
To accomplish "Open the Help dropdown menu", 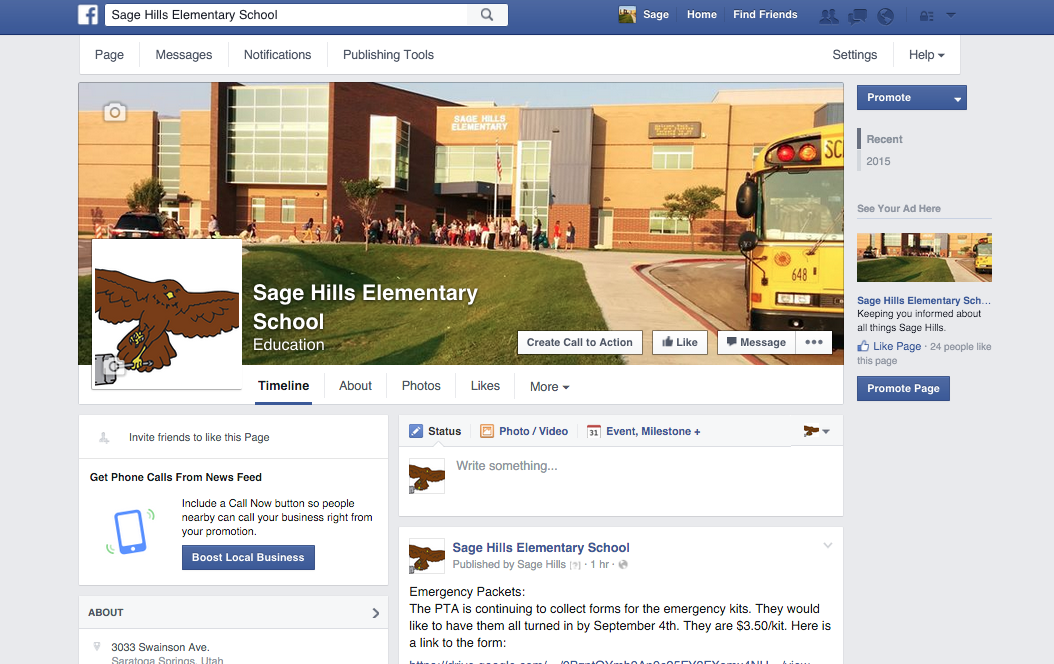I will coord(926,55).
